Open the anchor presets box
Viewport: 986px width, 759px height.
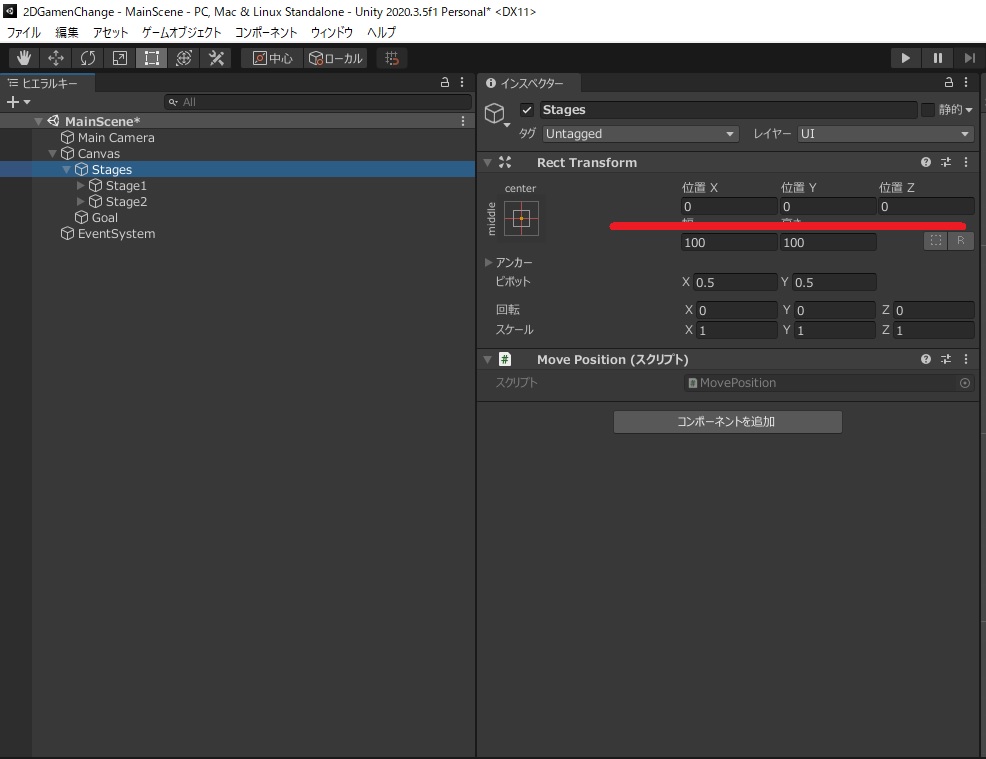tap(521, 218)
